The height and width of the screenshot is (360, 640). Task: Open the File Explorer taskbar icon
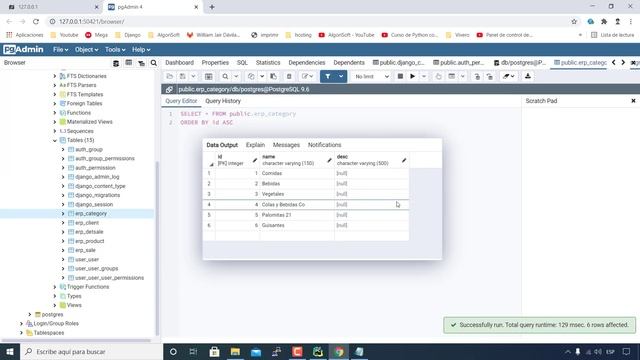[235, 352]
